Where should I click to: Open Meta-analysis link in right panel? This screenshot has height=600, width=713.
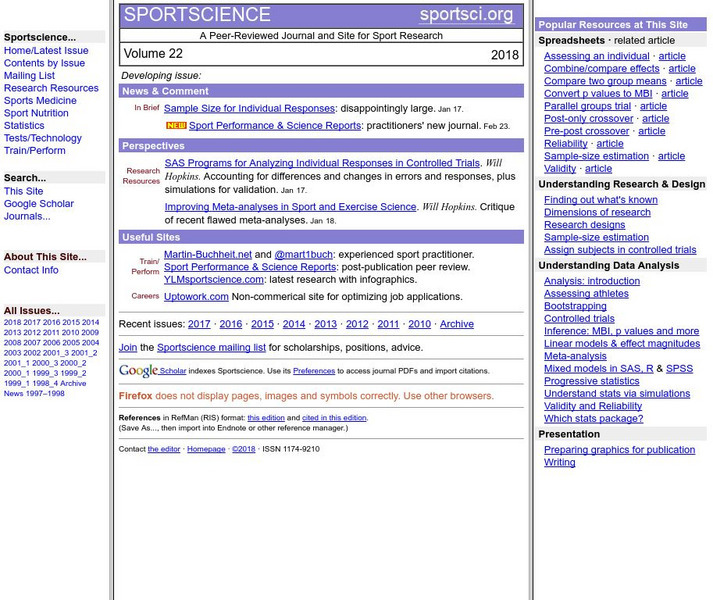coord(575,357)
